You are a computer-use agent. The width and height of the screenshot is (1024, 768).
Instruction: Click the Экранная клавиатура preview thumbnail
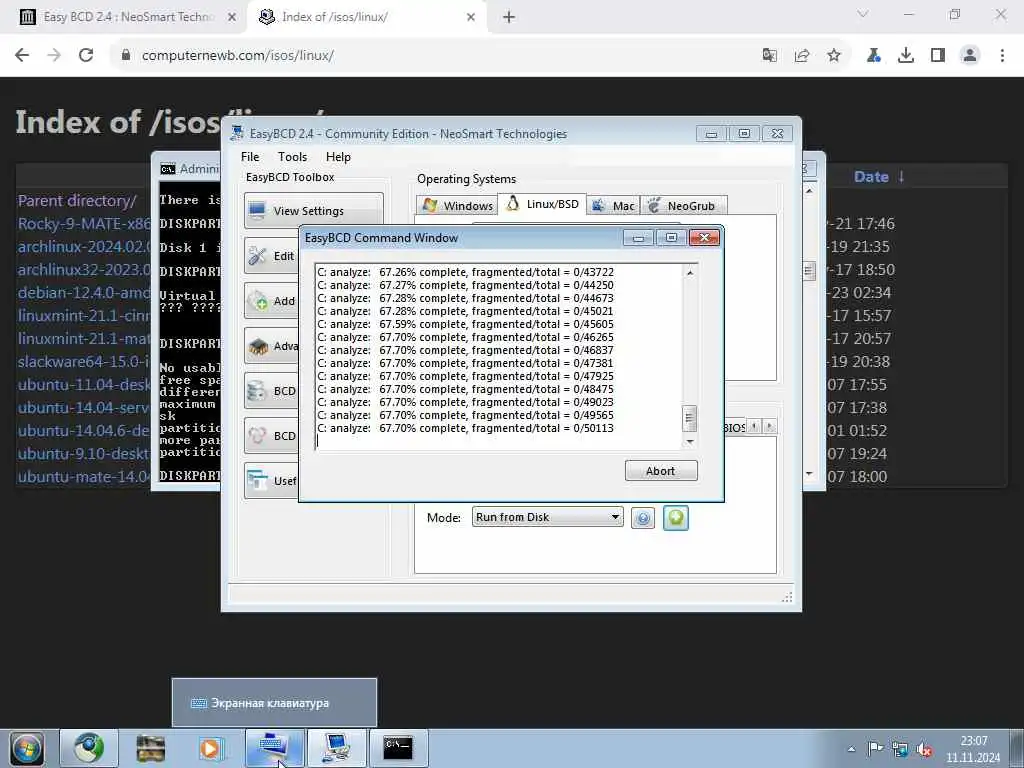click(x=274, y=703)
